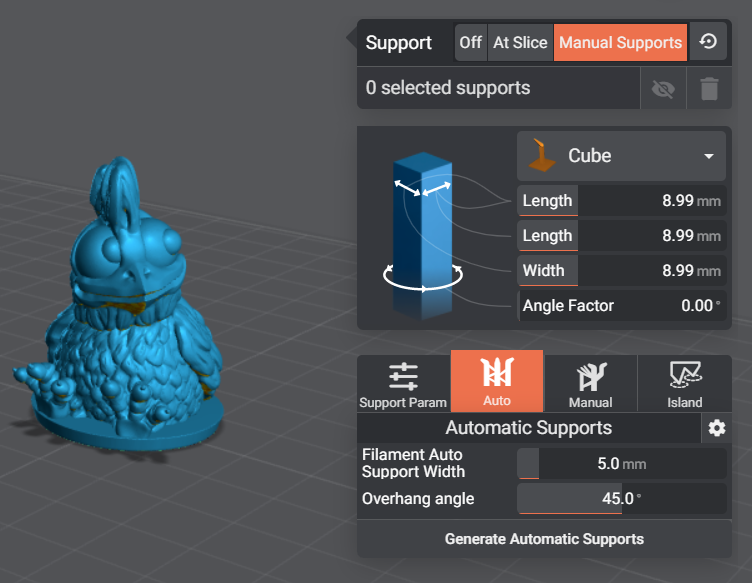Turn supports Off
The height and width of the screenshot is (583, 752).
click(x=470, y=42)
